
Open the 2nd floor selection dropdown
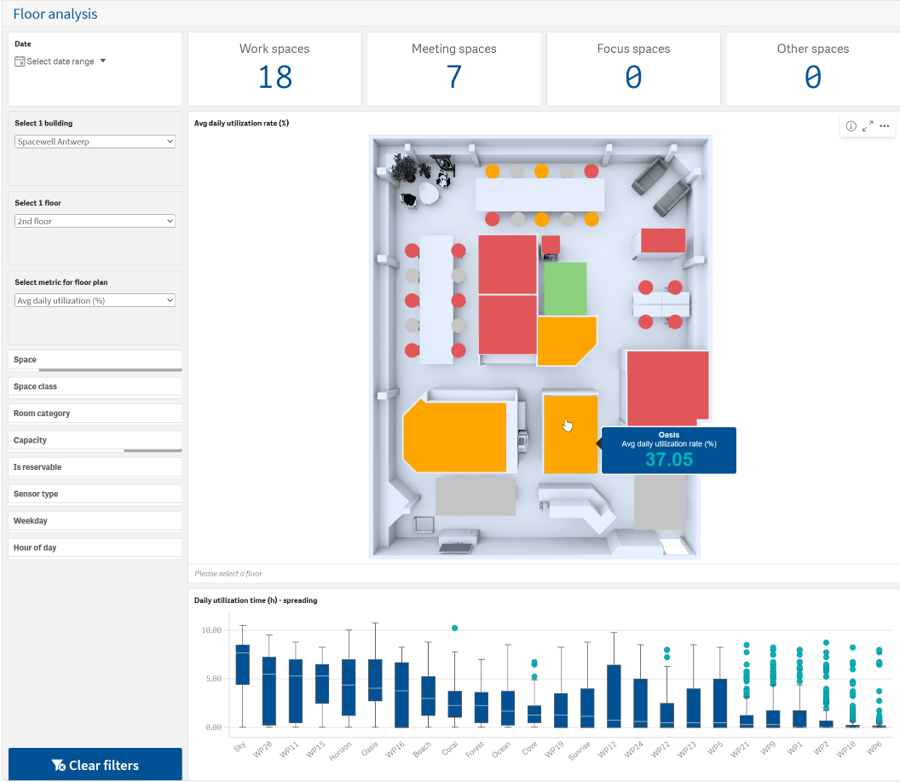95,221
